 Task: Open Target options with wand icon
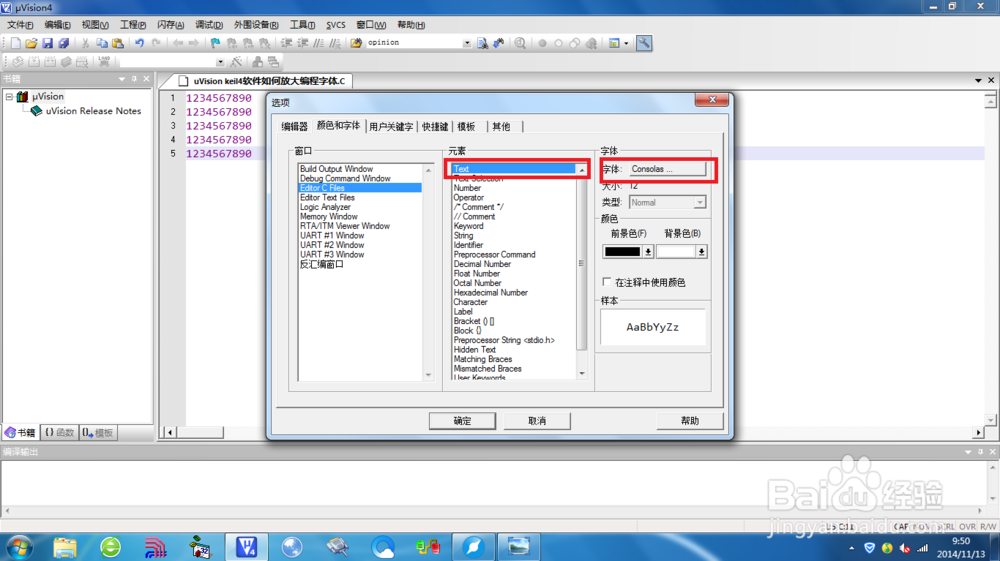(237, 62)
